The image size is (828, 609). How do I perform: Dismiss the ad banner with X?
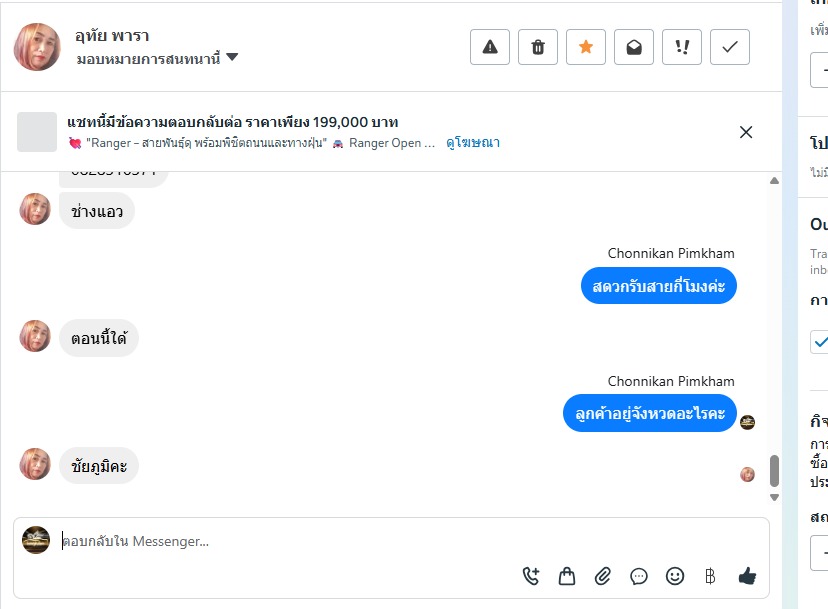coord(746,132)
